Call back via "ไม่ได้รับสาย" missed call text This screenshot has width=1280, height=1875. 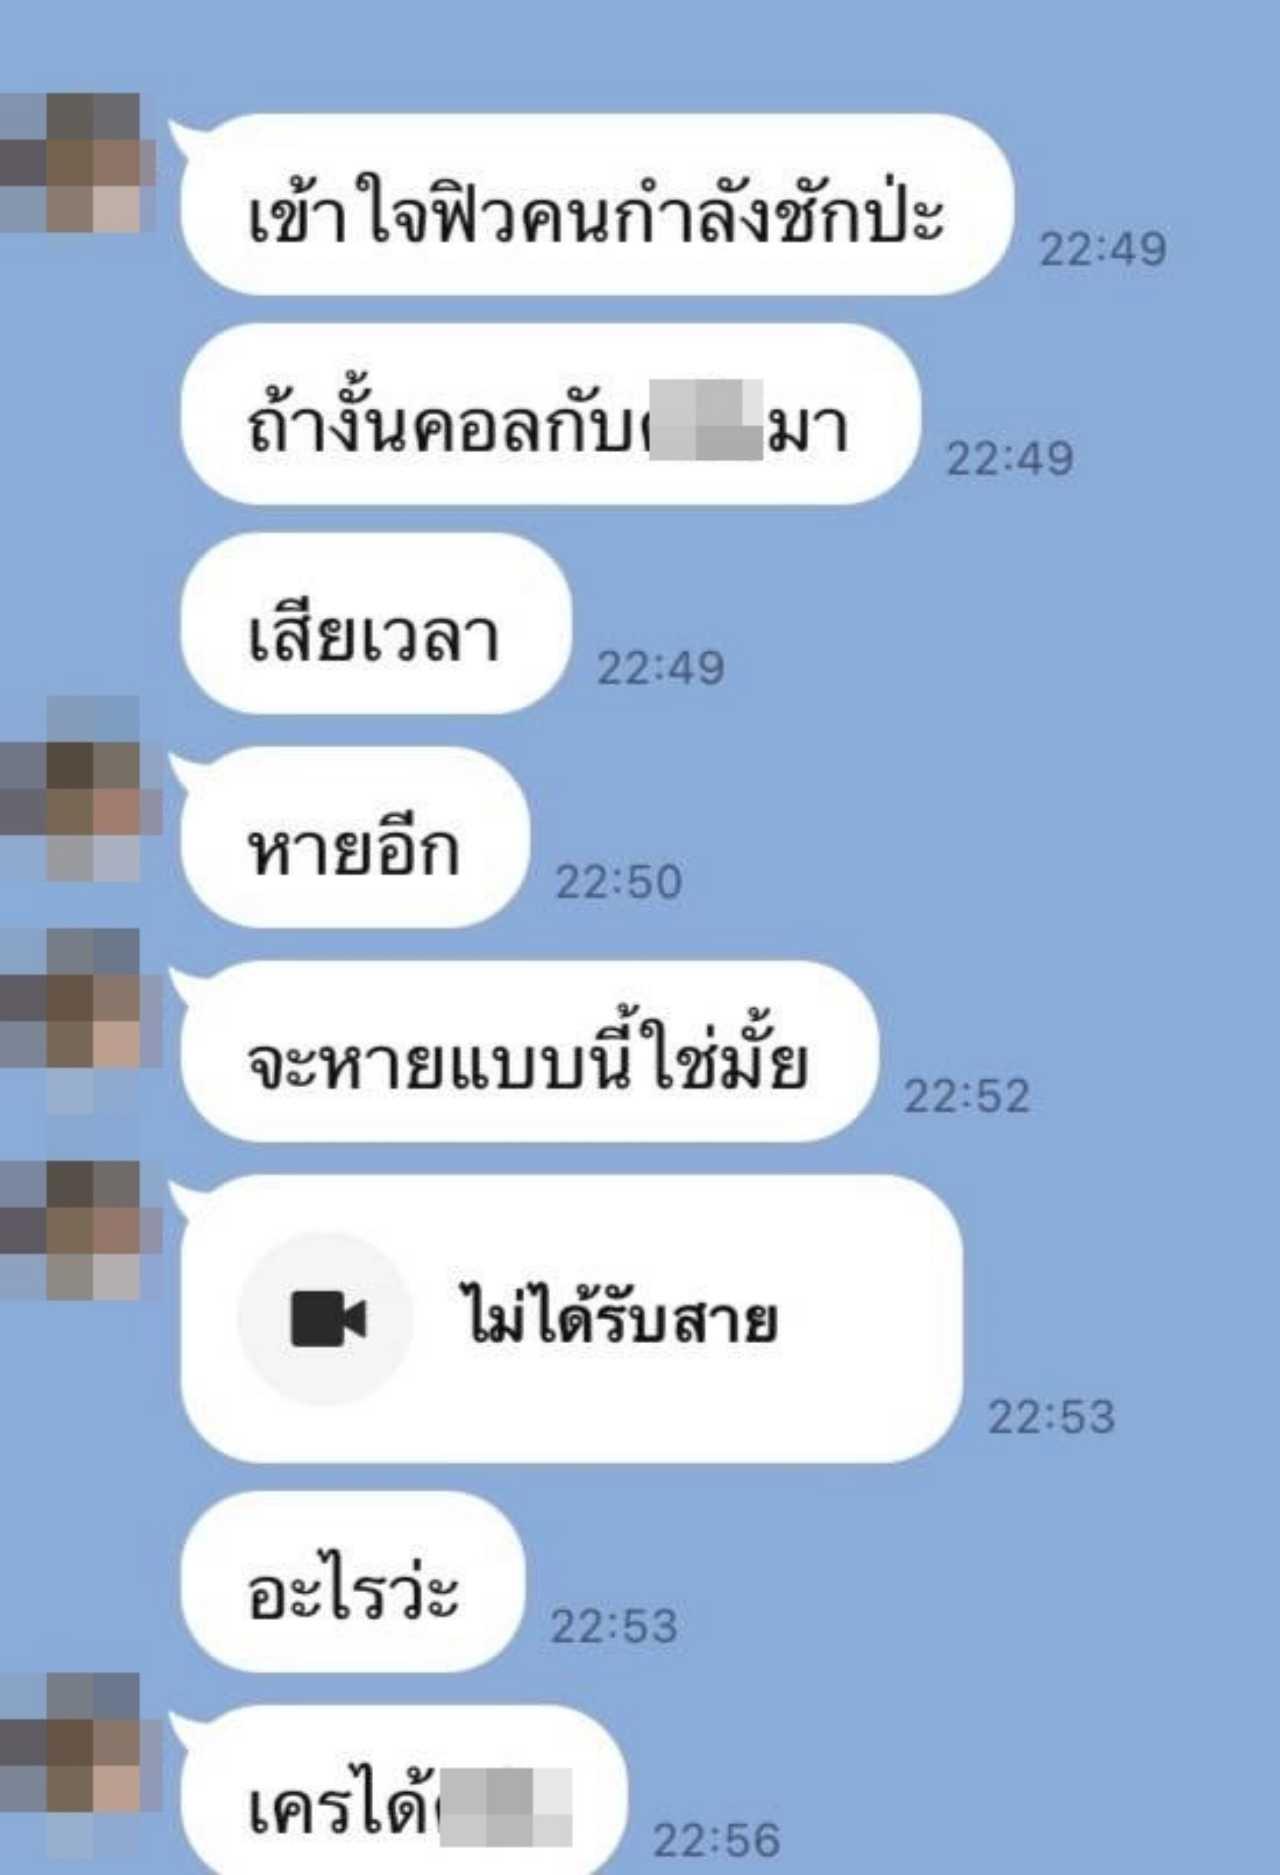point(618,1318)
